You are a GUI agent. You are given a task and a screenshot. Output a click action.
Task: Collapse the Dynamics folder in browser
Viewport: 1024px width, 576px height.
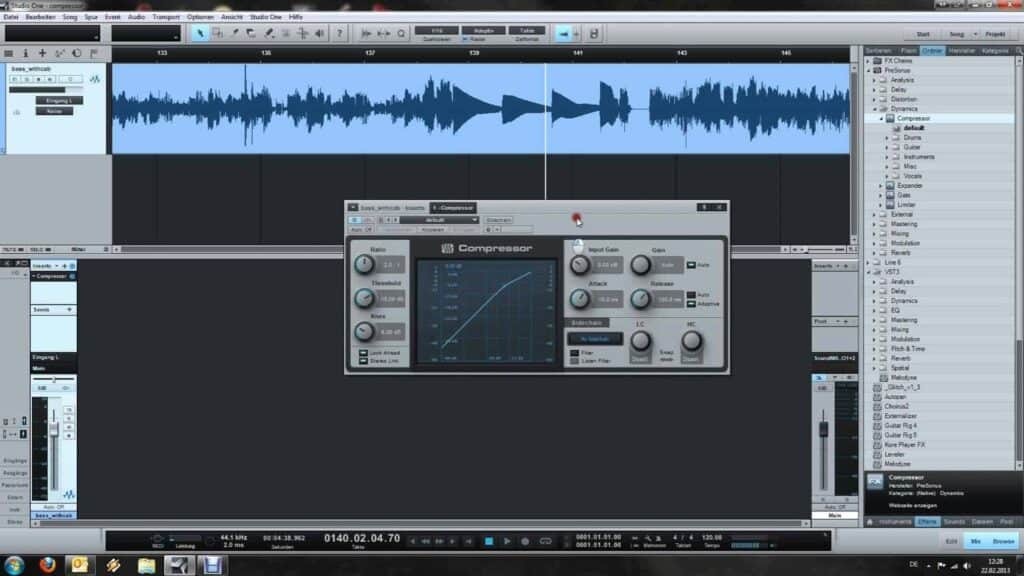coord(874,109)
